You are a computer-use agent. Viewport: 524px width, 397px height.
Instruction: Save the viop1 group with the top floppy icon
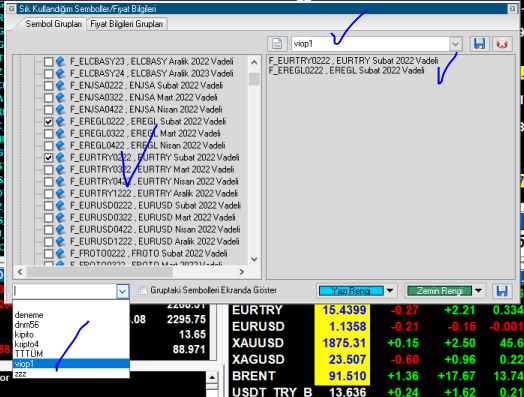click(x=480, y=44)
